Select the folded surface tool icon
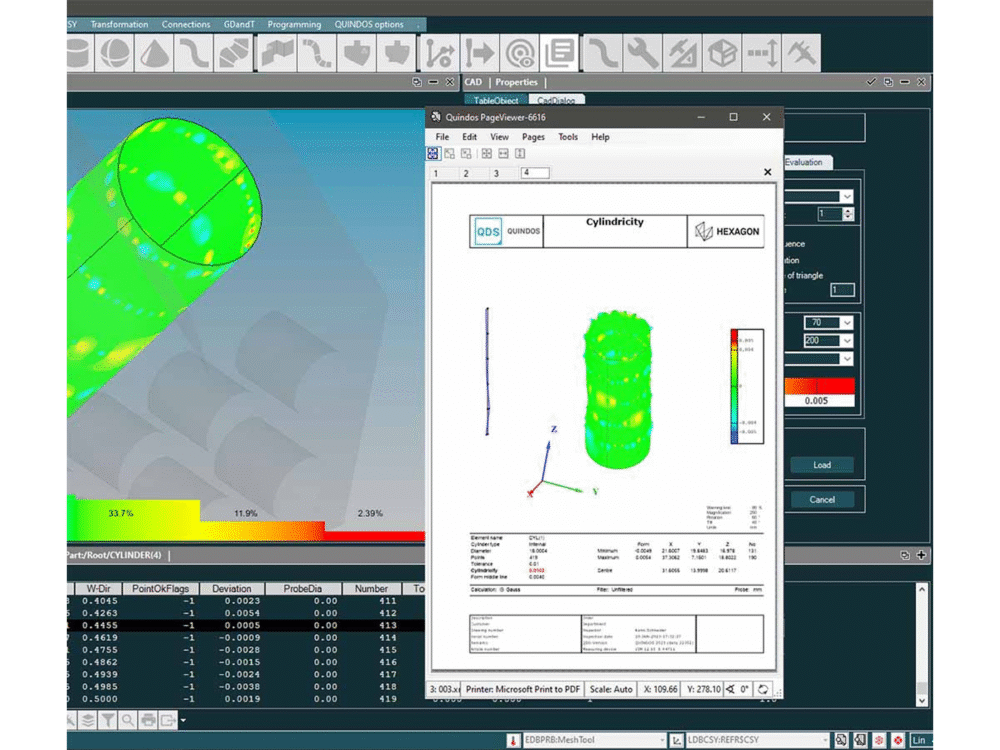This screenshot has width=1000, height=750. point(277,52)
